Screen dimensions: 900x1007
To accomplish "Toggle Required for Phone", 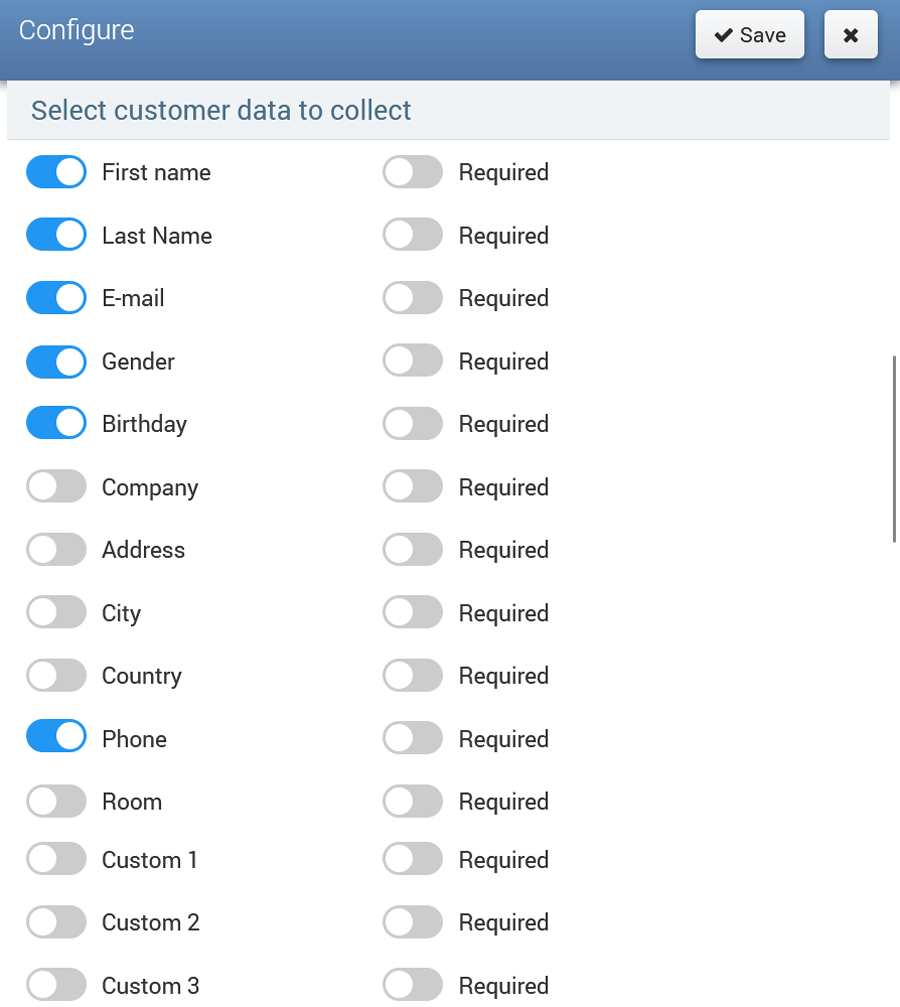I will click(x=412, y=738).
